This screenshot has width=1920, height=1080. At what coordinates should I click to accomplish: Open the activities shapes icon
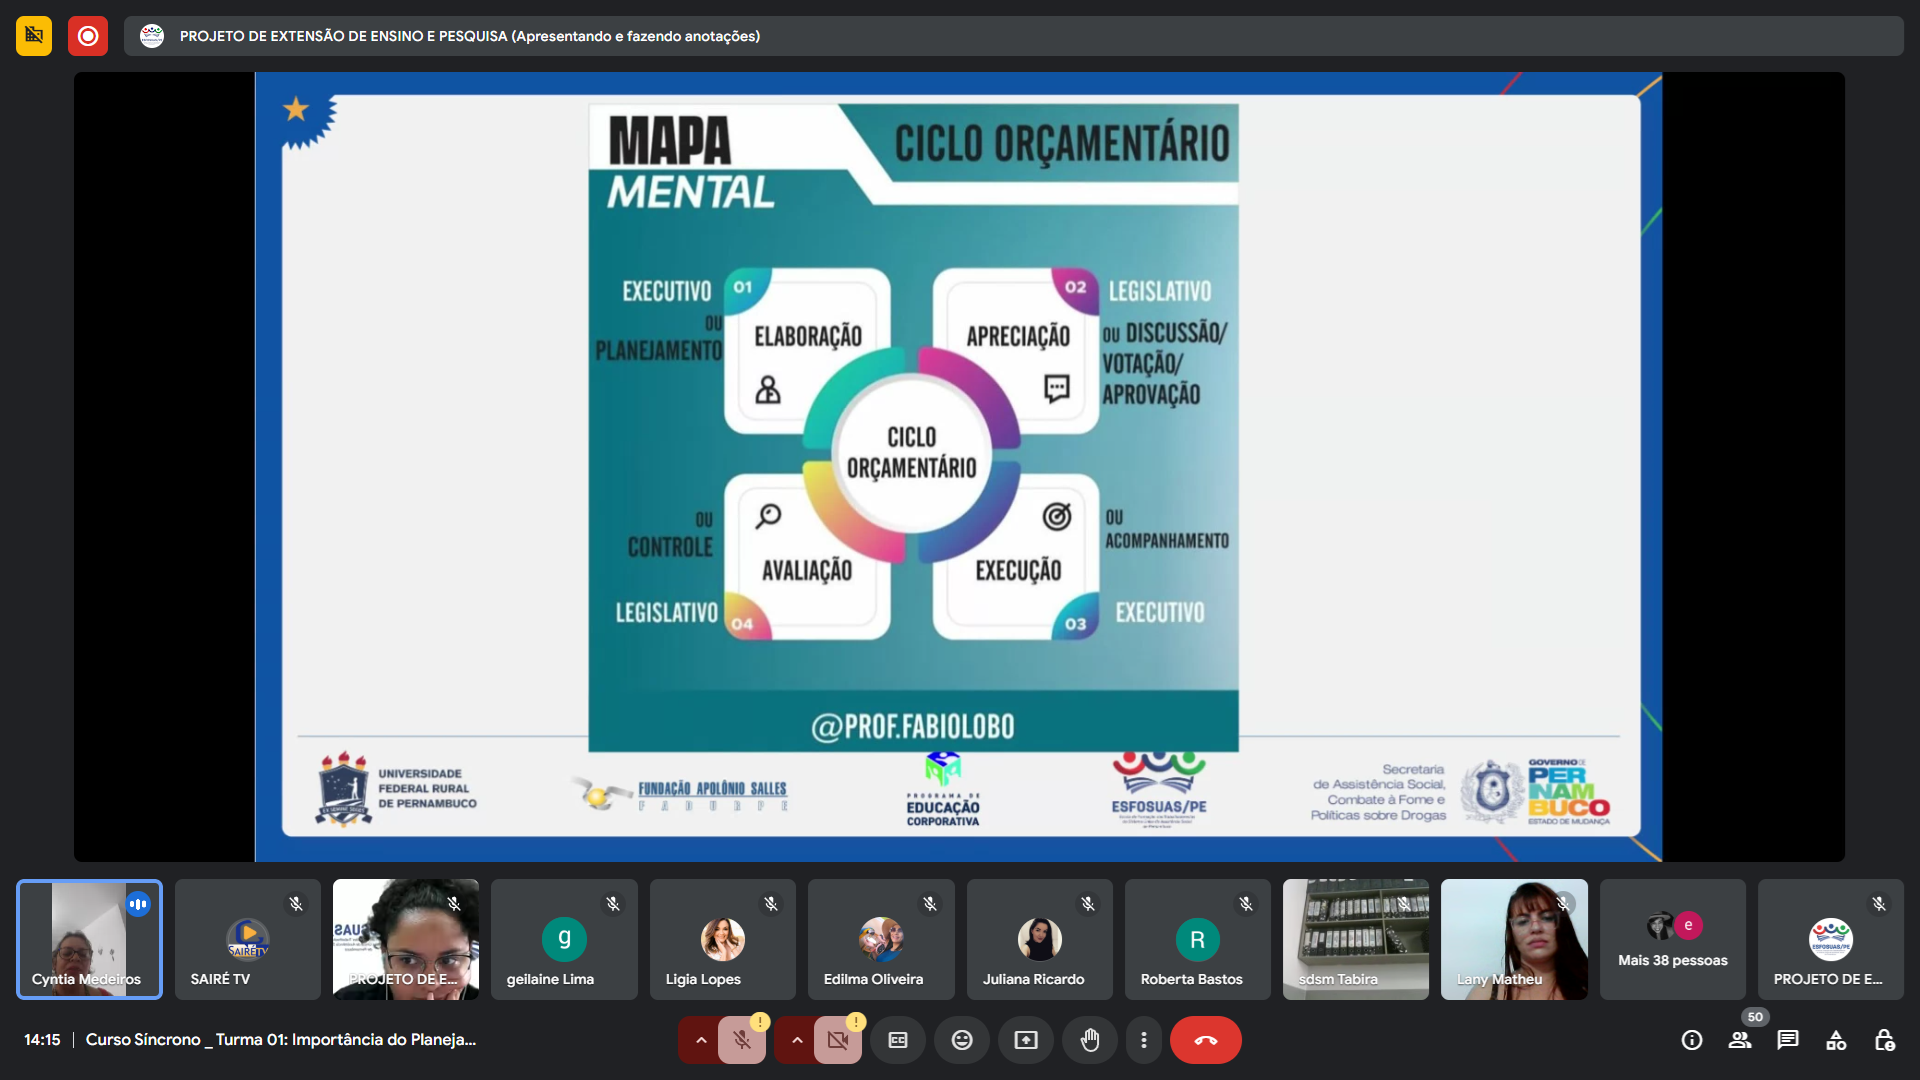pos(1836,1040)
